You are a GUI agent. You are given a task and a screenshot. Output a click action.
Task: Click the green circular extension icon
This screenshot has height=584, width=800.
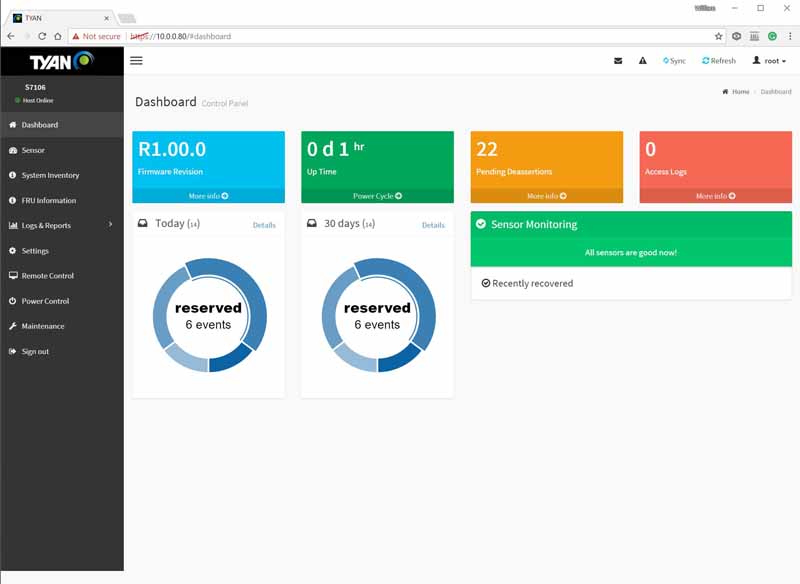click(772, 36)
